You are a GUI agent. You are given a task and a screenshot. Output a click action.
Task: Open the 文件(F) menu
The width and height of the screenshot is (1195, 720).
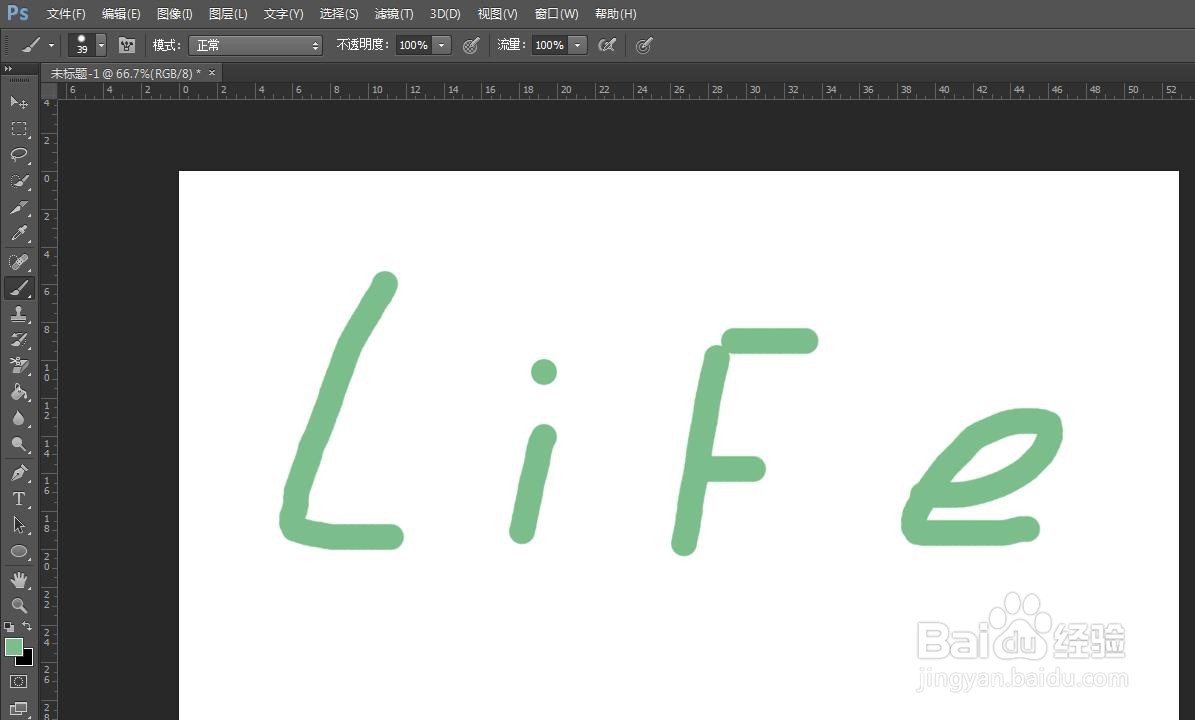tap(66, 14)
